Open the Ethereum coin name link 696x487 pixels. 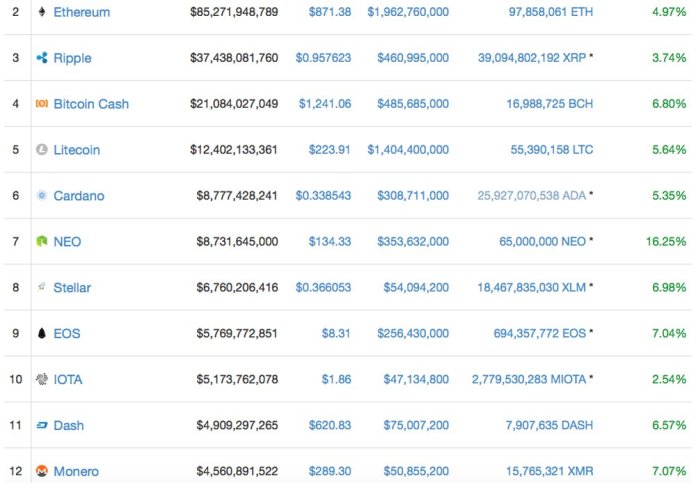tap(81, 12)
